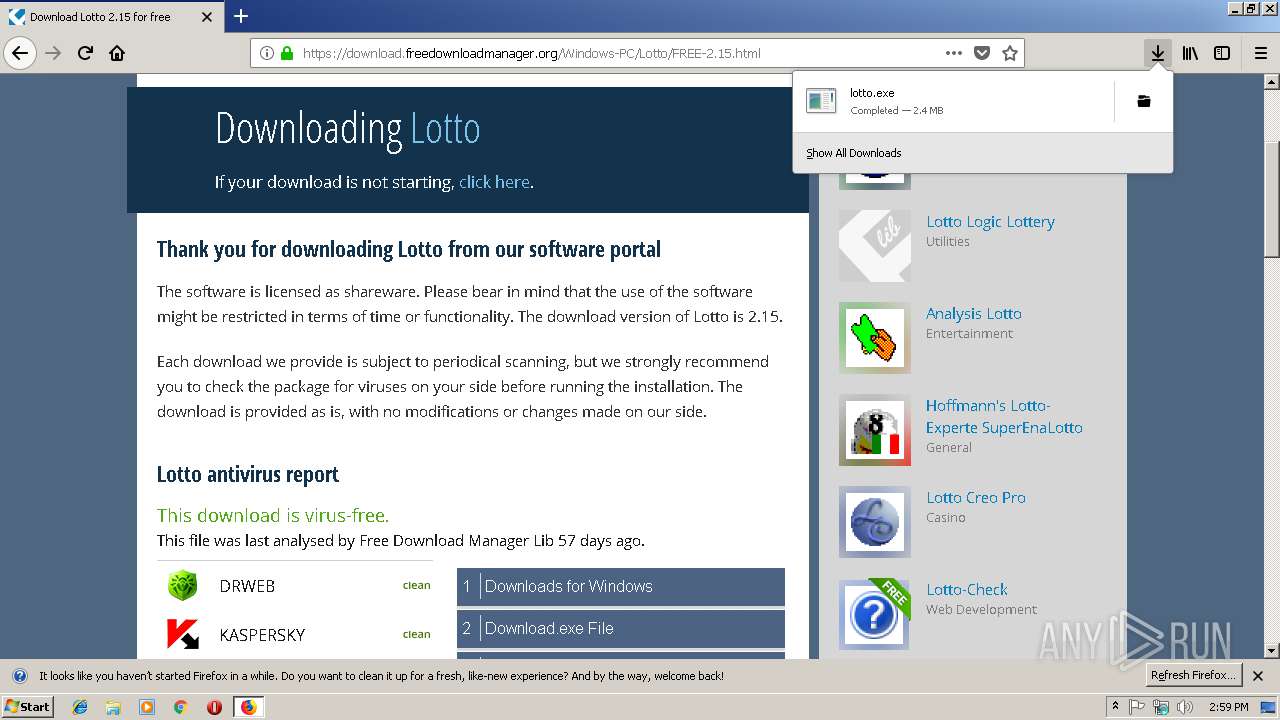Click the DRWEB antivirus logo

tap(182, 586)
